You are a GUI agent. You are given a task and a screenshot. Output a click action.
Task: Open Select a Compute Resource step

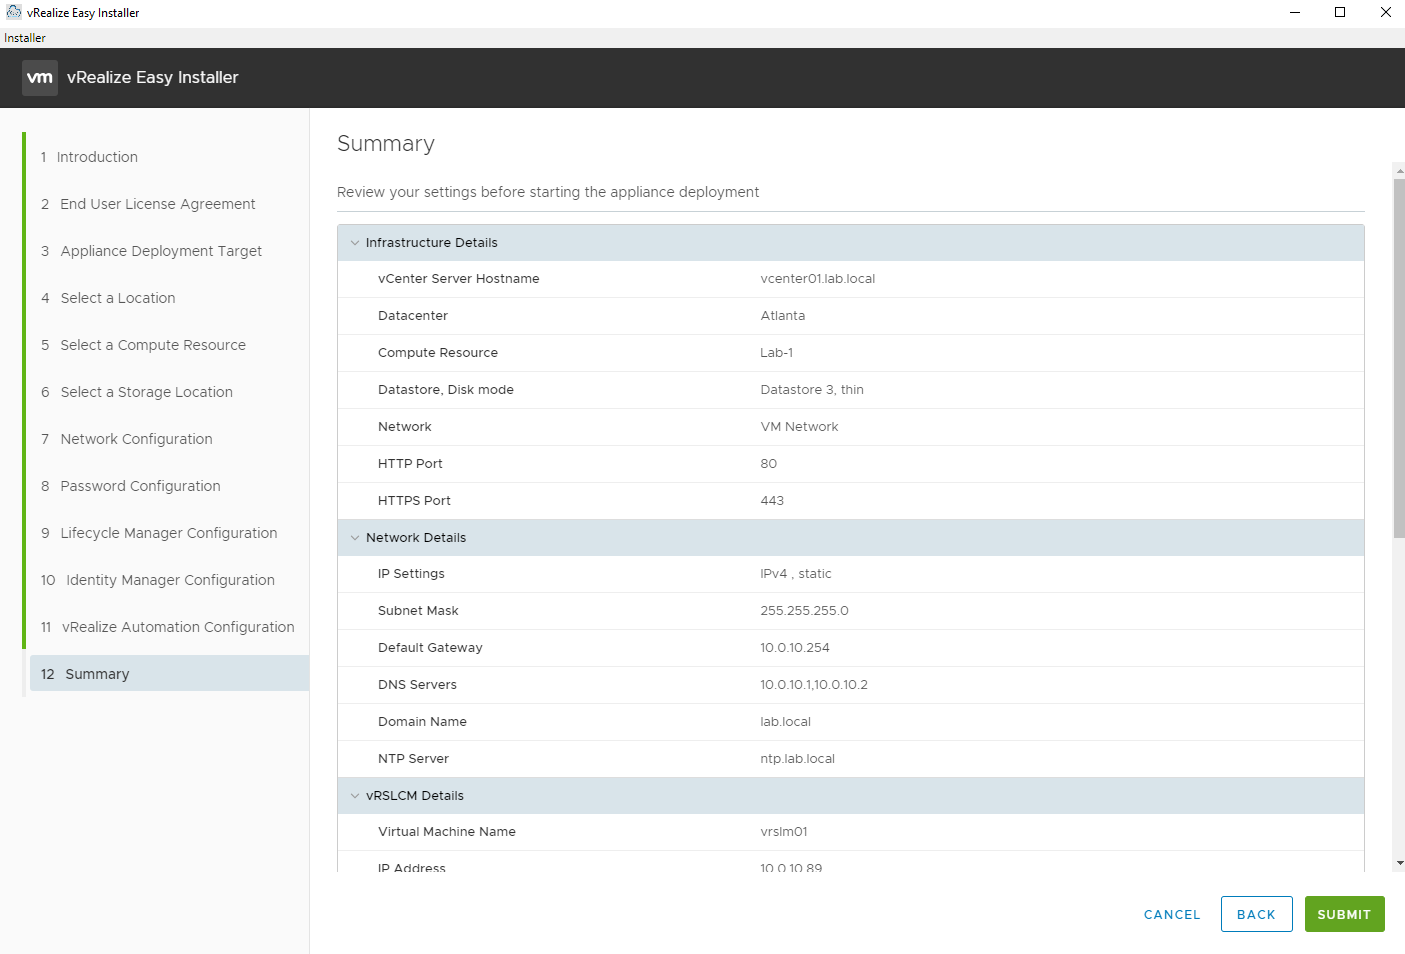(143, 345)
